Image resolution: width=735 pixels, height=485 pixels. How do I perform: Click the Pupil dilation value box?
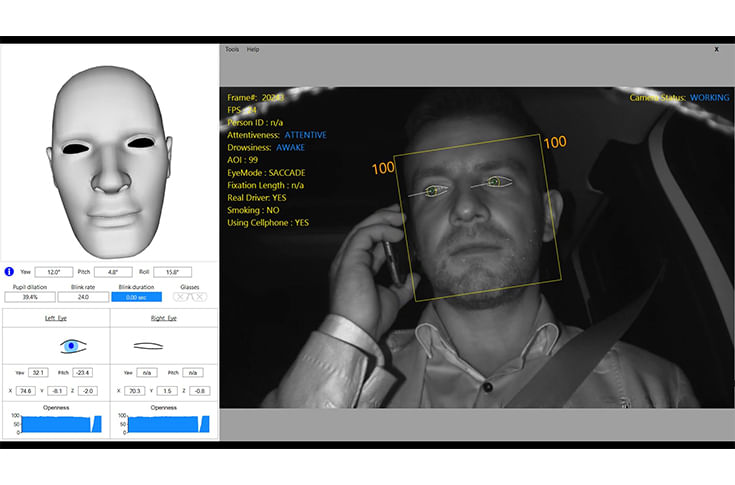point(29,297)
